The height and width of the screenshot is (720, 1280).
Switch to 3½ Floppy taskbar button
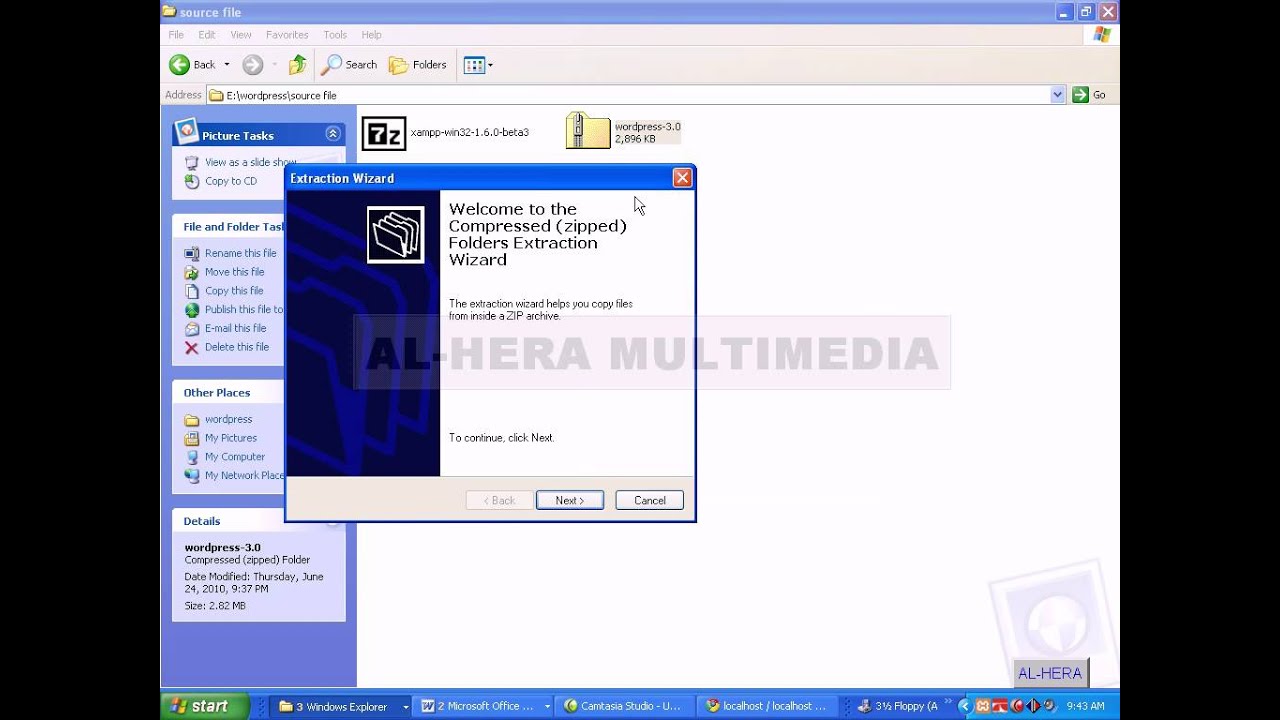pyautogui.click(x=897, y=706)
